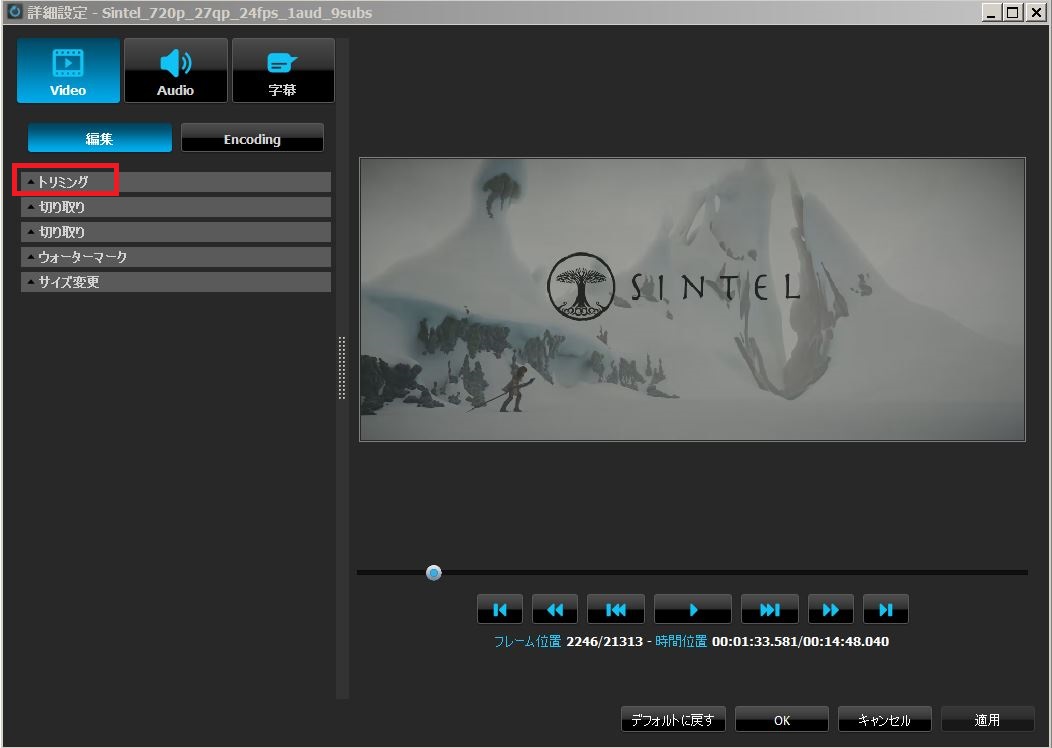Minimize the 詳細設定 window

click(x=992, y=12)
